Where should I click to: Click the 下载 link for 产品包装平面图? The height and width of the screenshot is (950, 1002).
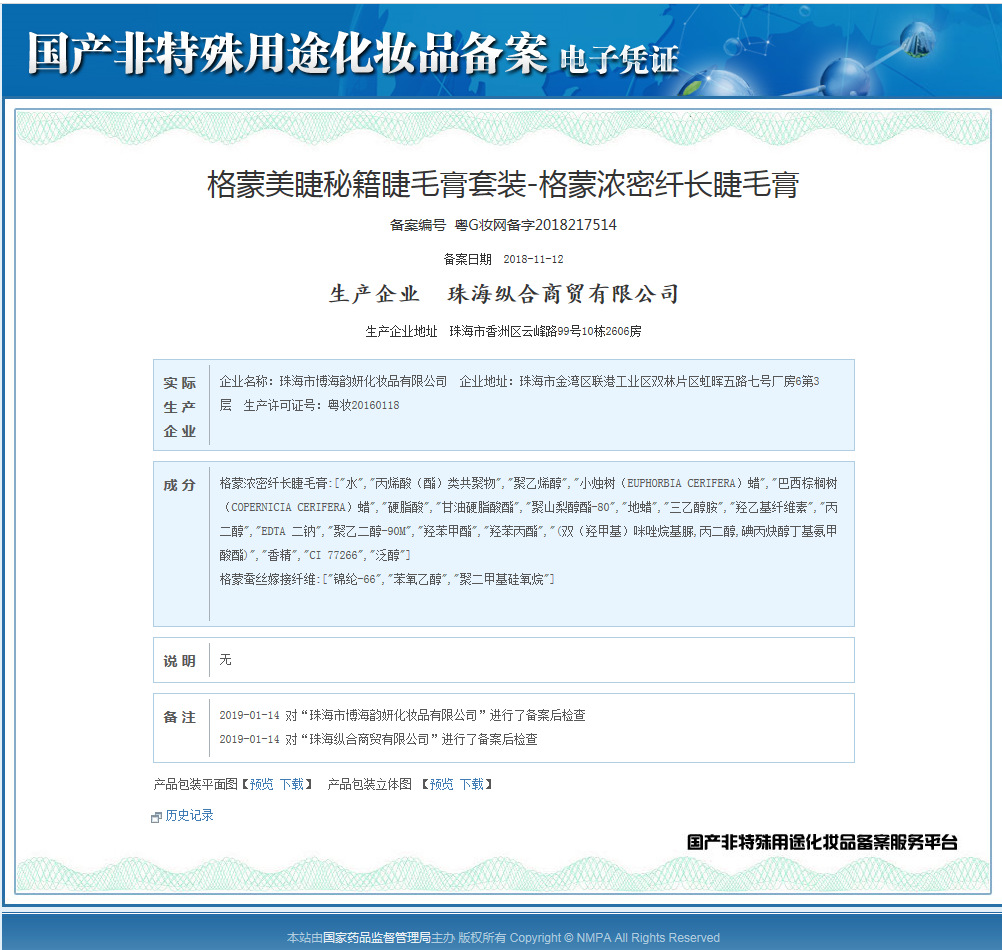click(x=292, y=784)
